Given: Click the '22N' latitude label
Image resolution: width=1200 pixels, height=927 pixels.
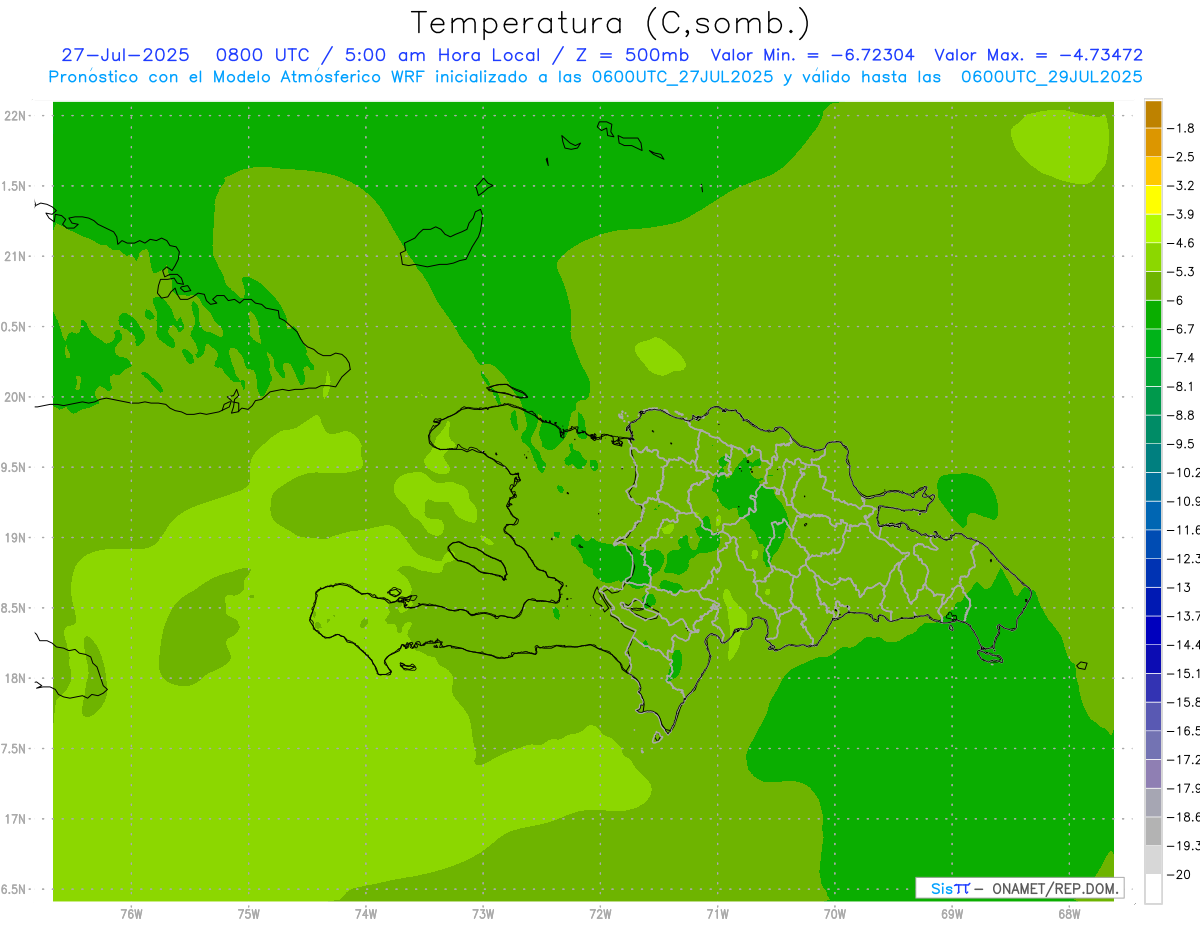Looking at the screenshot, I should 16,116.
